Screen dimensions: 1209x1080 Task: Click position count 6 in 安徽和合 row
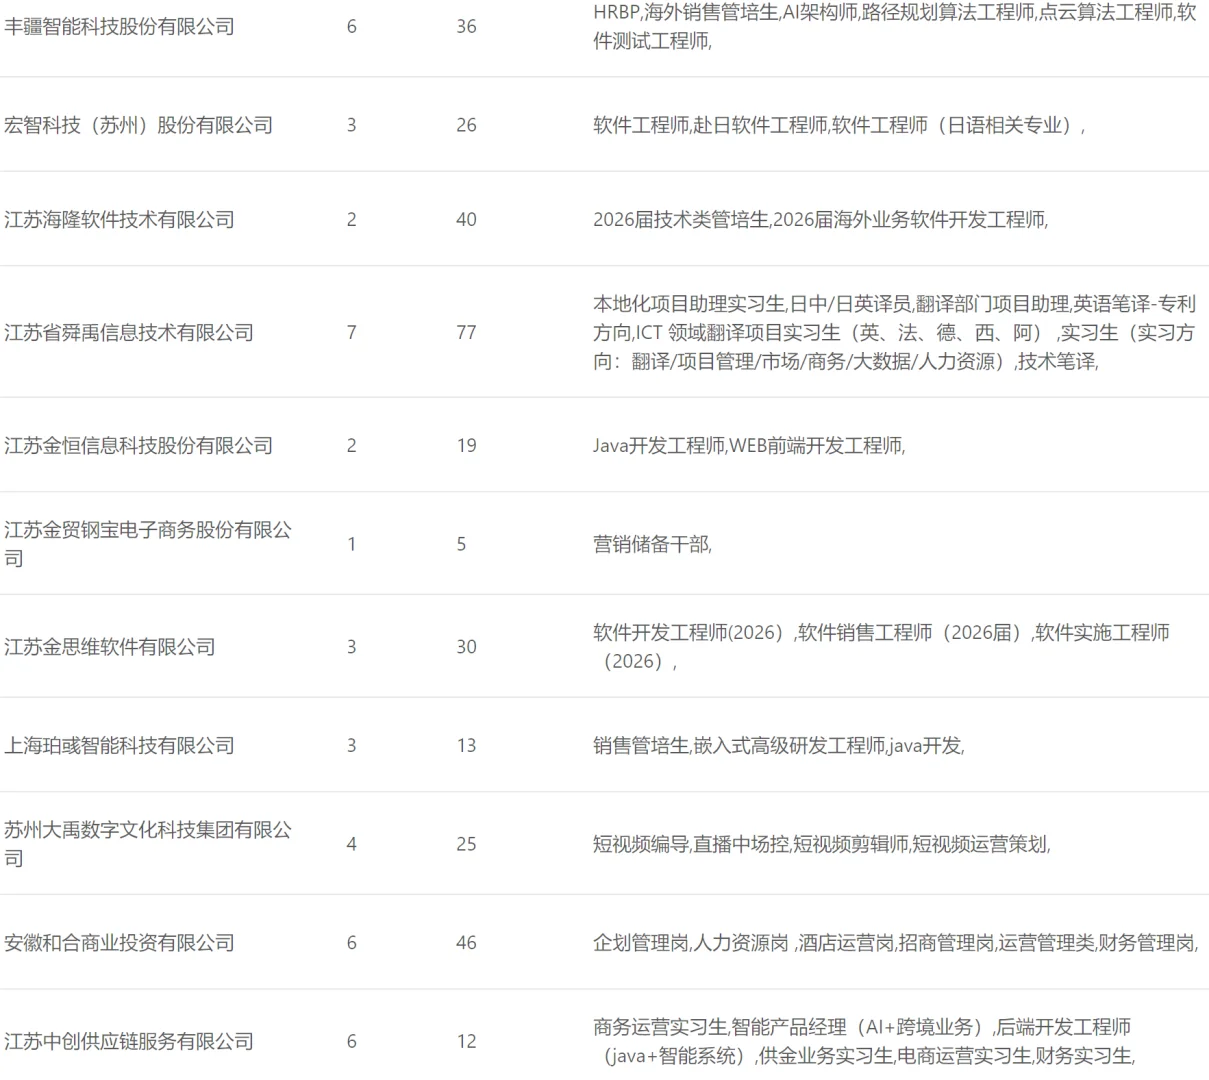coord(351,942)
